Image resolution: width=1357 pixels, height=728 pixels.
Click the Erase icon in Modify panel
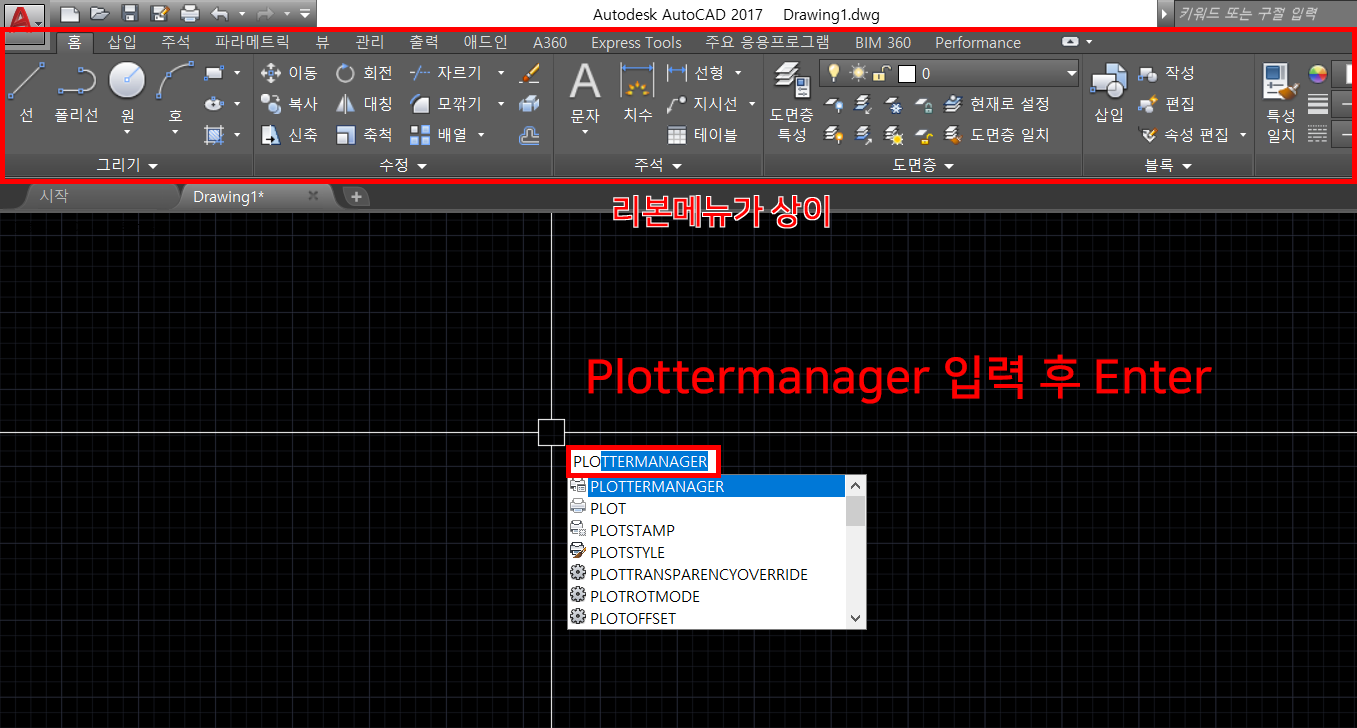point(530,73)
